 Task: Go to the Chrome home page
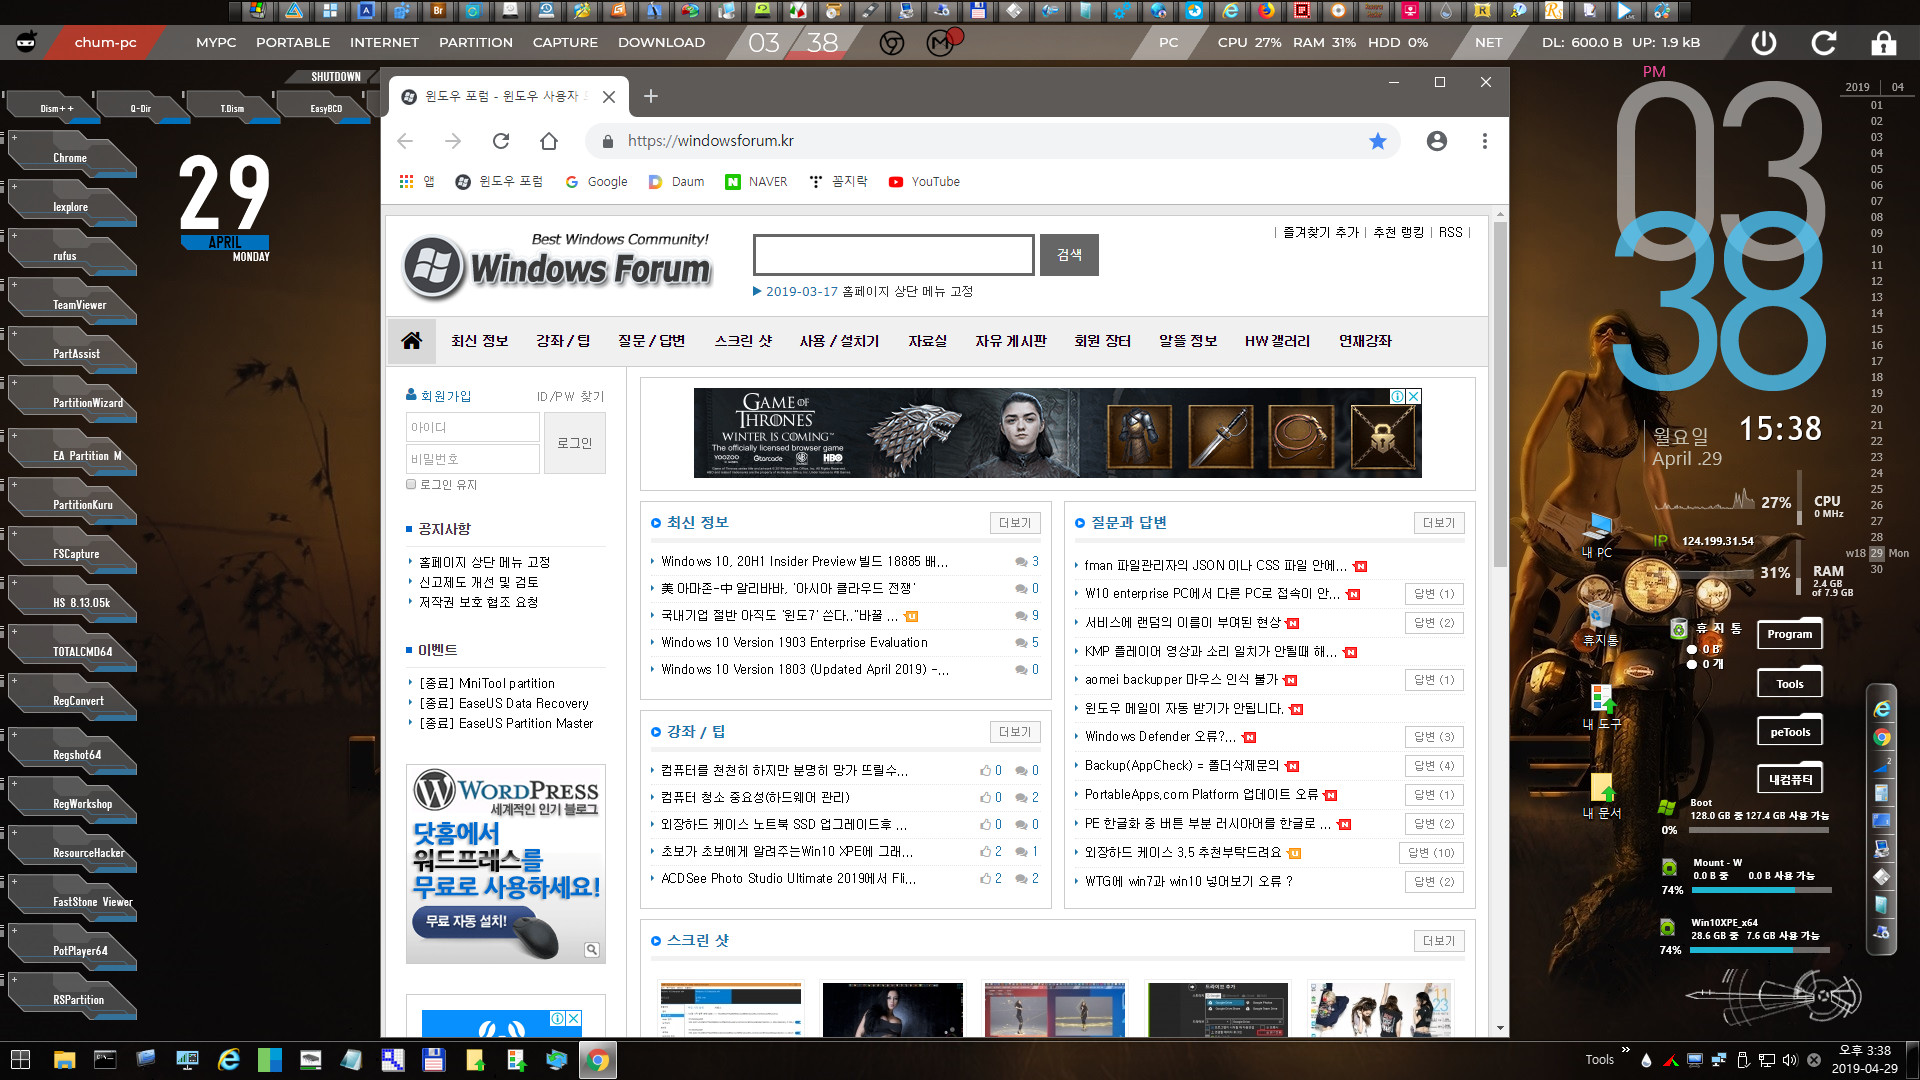coord(549,141)
